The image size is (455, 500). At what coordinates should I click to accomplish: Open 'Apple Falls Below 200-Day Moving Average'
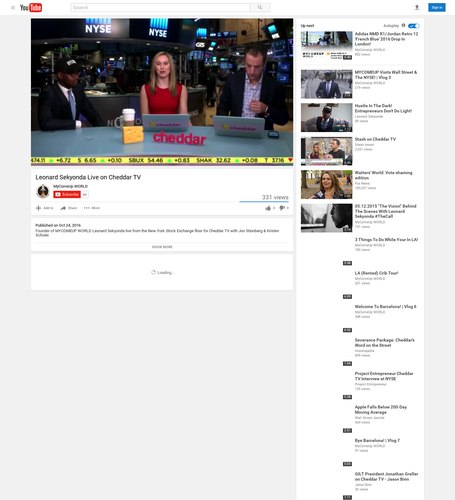tap(381, 410)
